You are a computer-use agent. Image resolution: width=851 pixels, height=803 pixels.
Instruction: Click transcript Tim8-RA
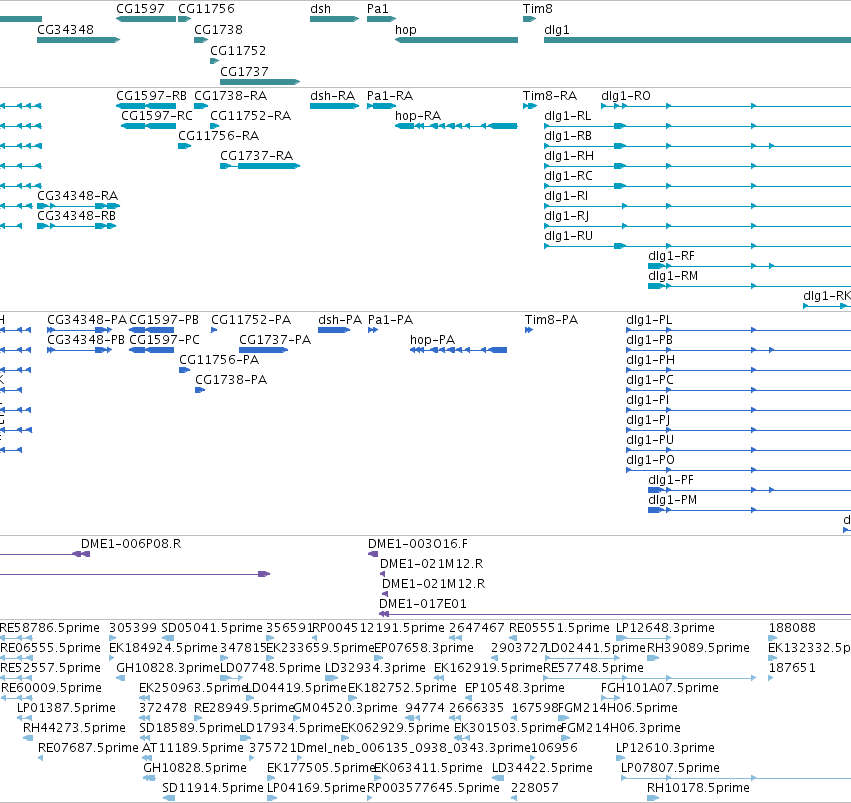[x=549, y=96]
